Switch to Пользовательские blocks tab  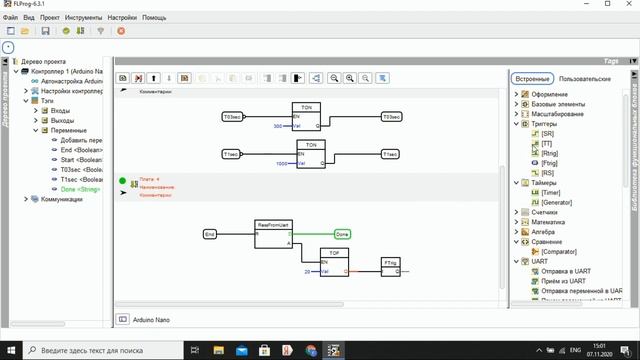[584, 79]
